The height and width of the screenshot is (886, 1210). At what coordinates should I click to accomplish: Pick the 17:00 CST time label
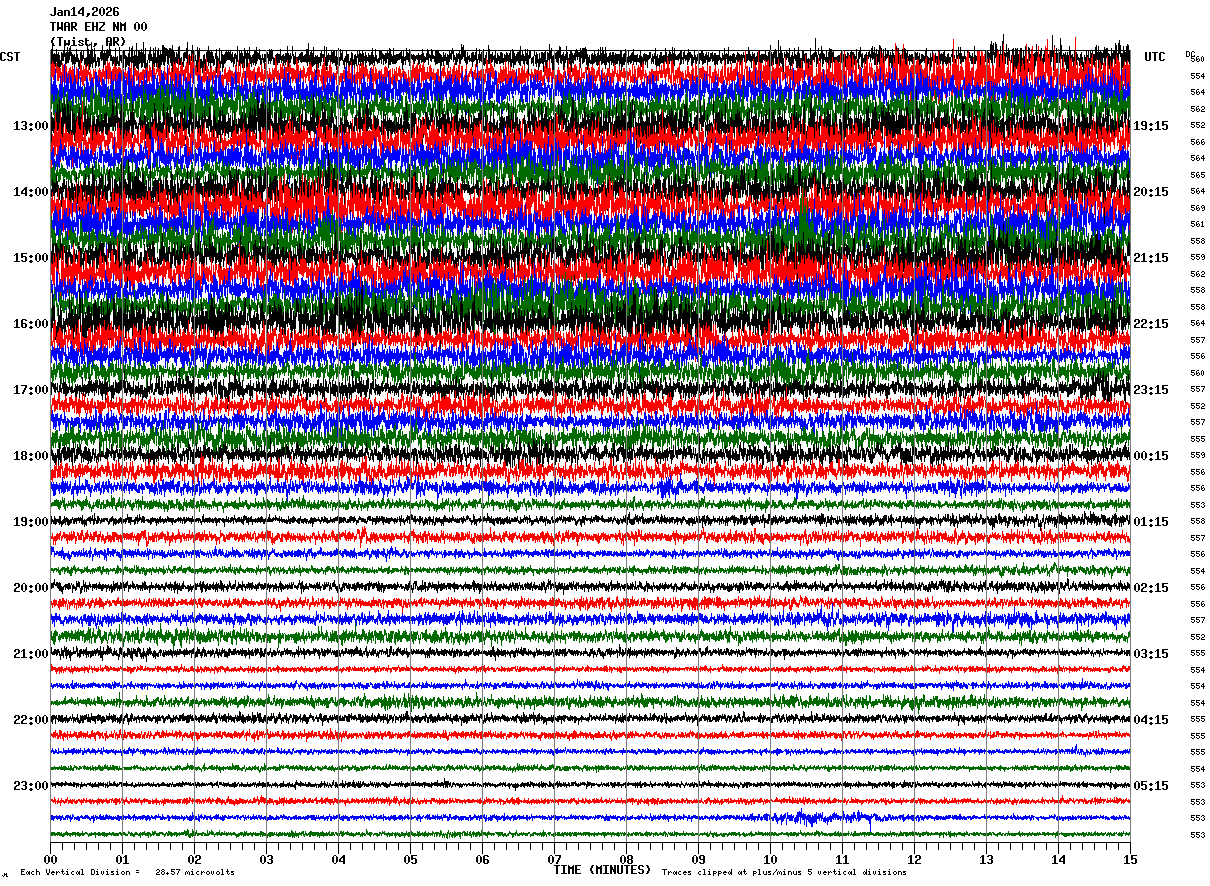tap(31, 390)
